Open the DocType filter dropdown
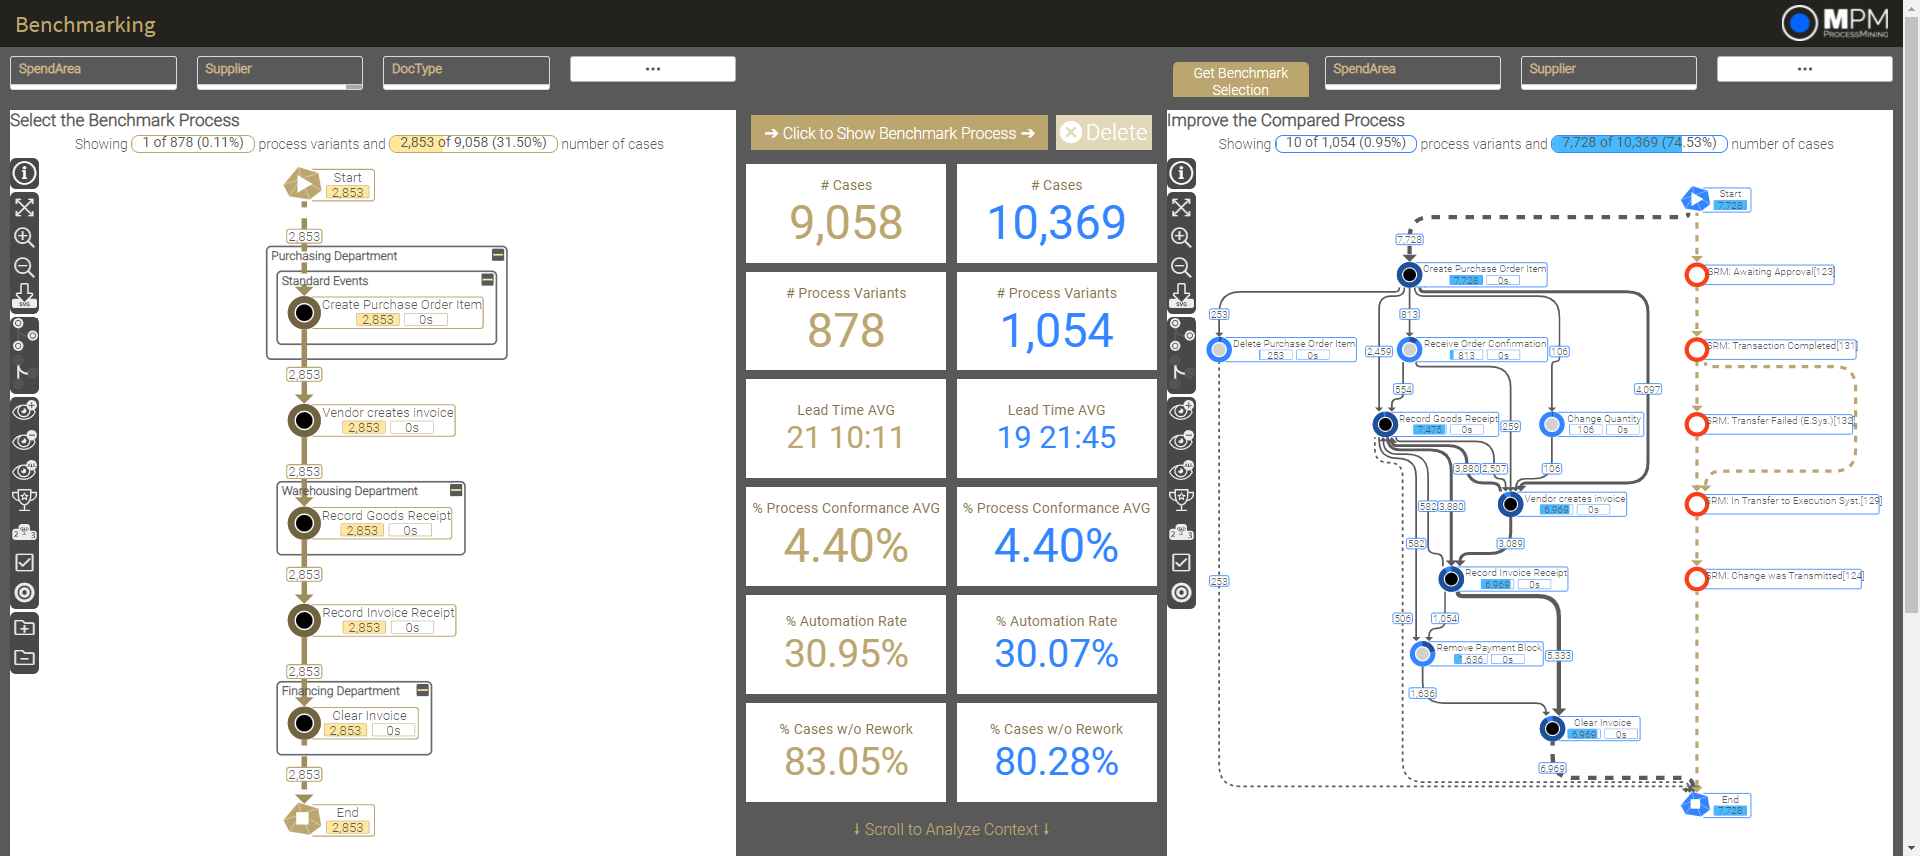Screen dimensions: 1920x856 466,72
